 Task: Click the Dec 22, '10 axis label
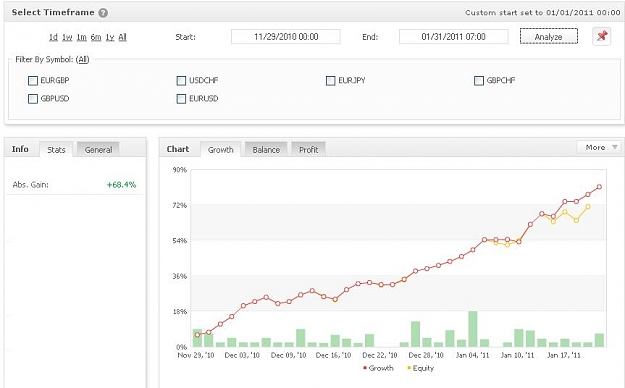379,355
